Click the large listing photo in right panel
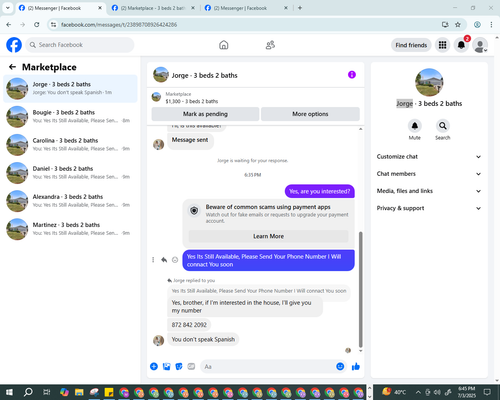 point(429,82)
